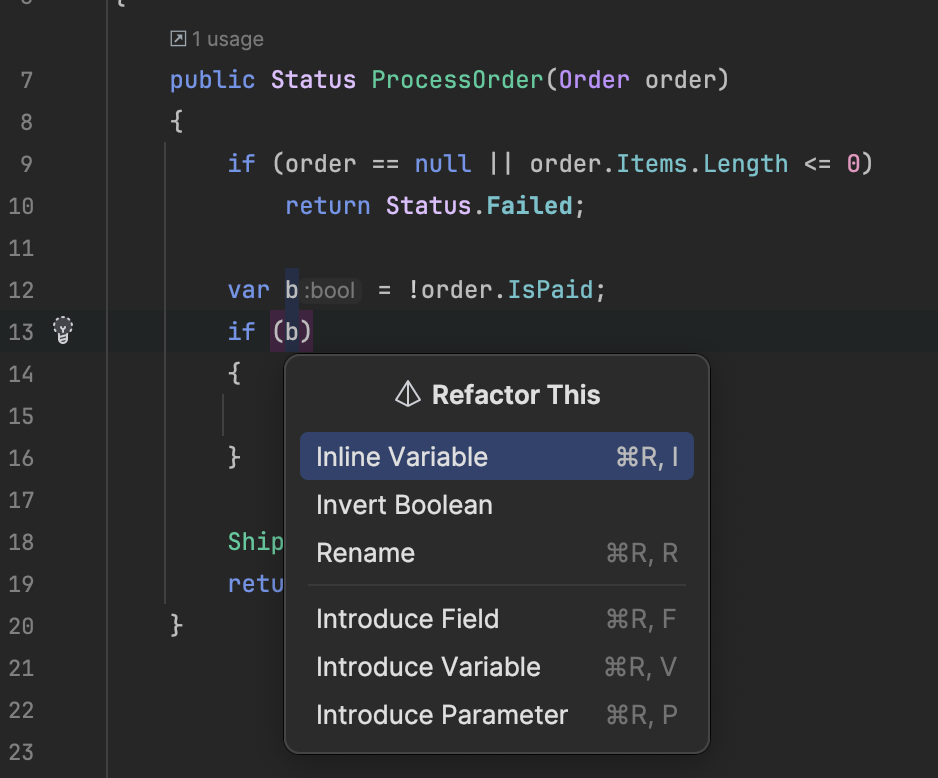Choose Introduce Variable option

click(428, 667)
